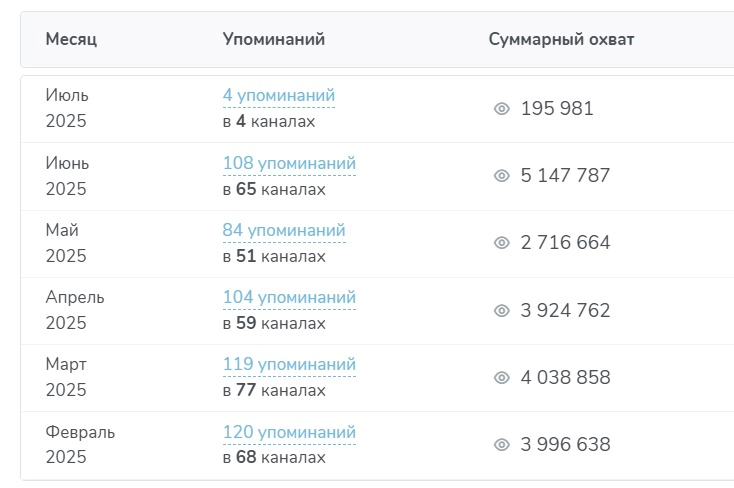
Task: Click the eye icon beside 3 924 762
Action: [501, 311]
